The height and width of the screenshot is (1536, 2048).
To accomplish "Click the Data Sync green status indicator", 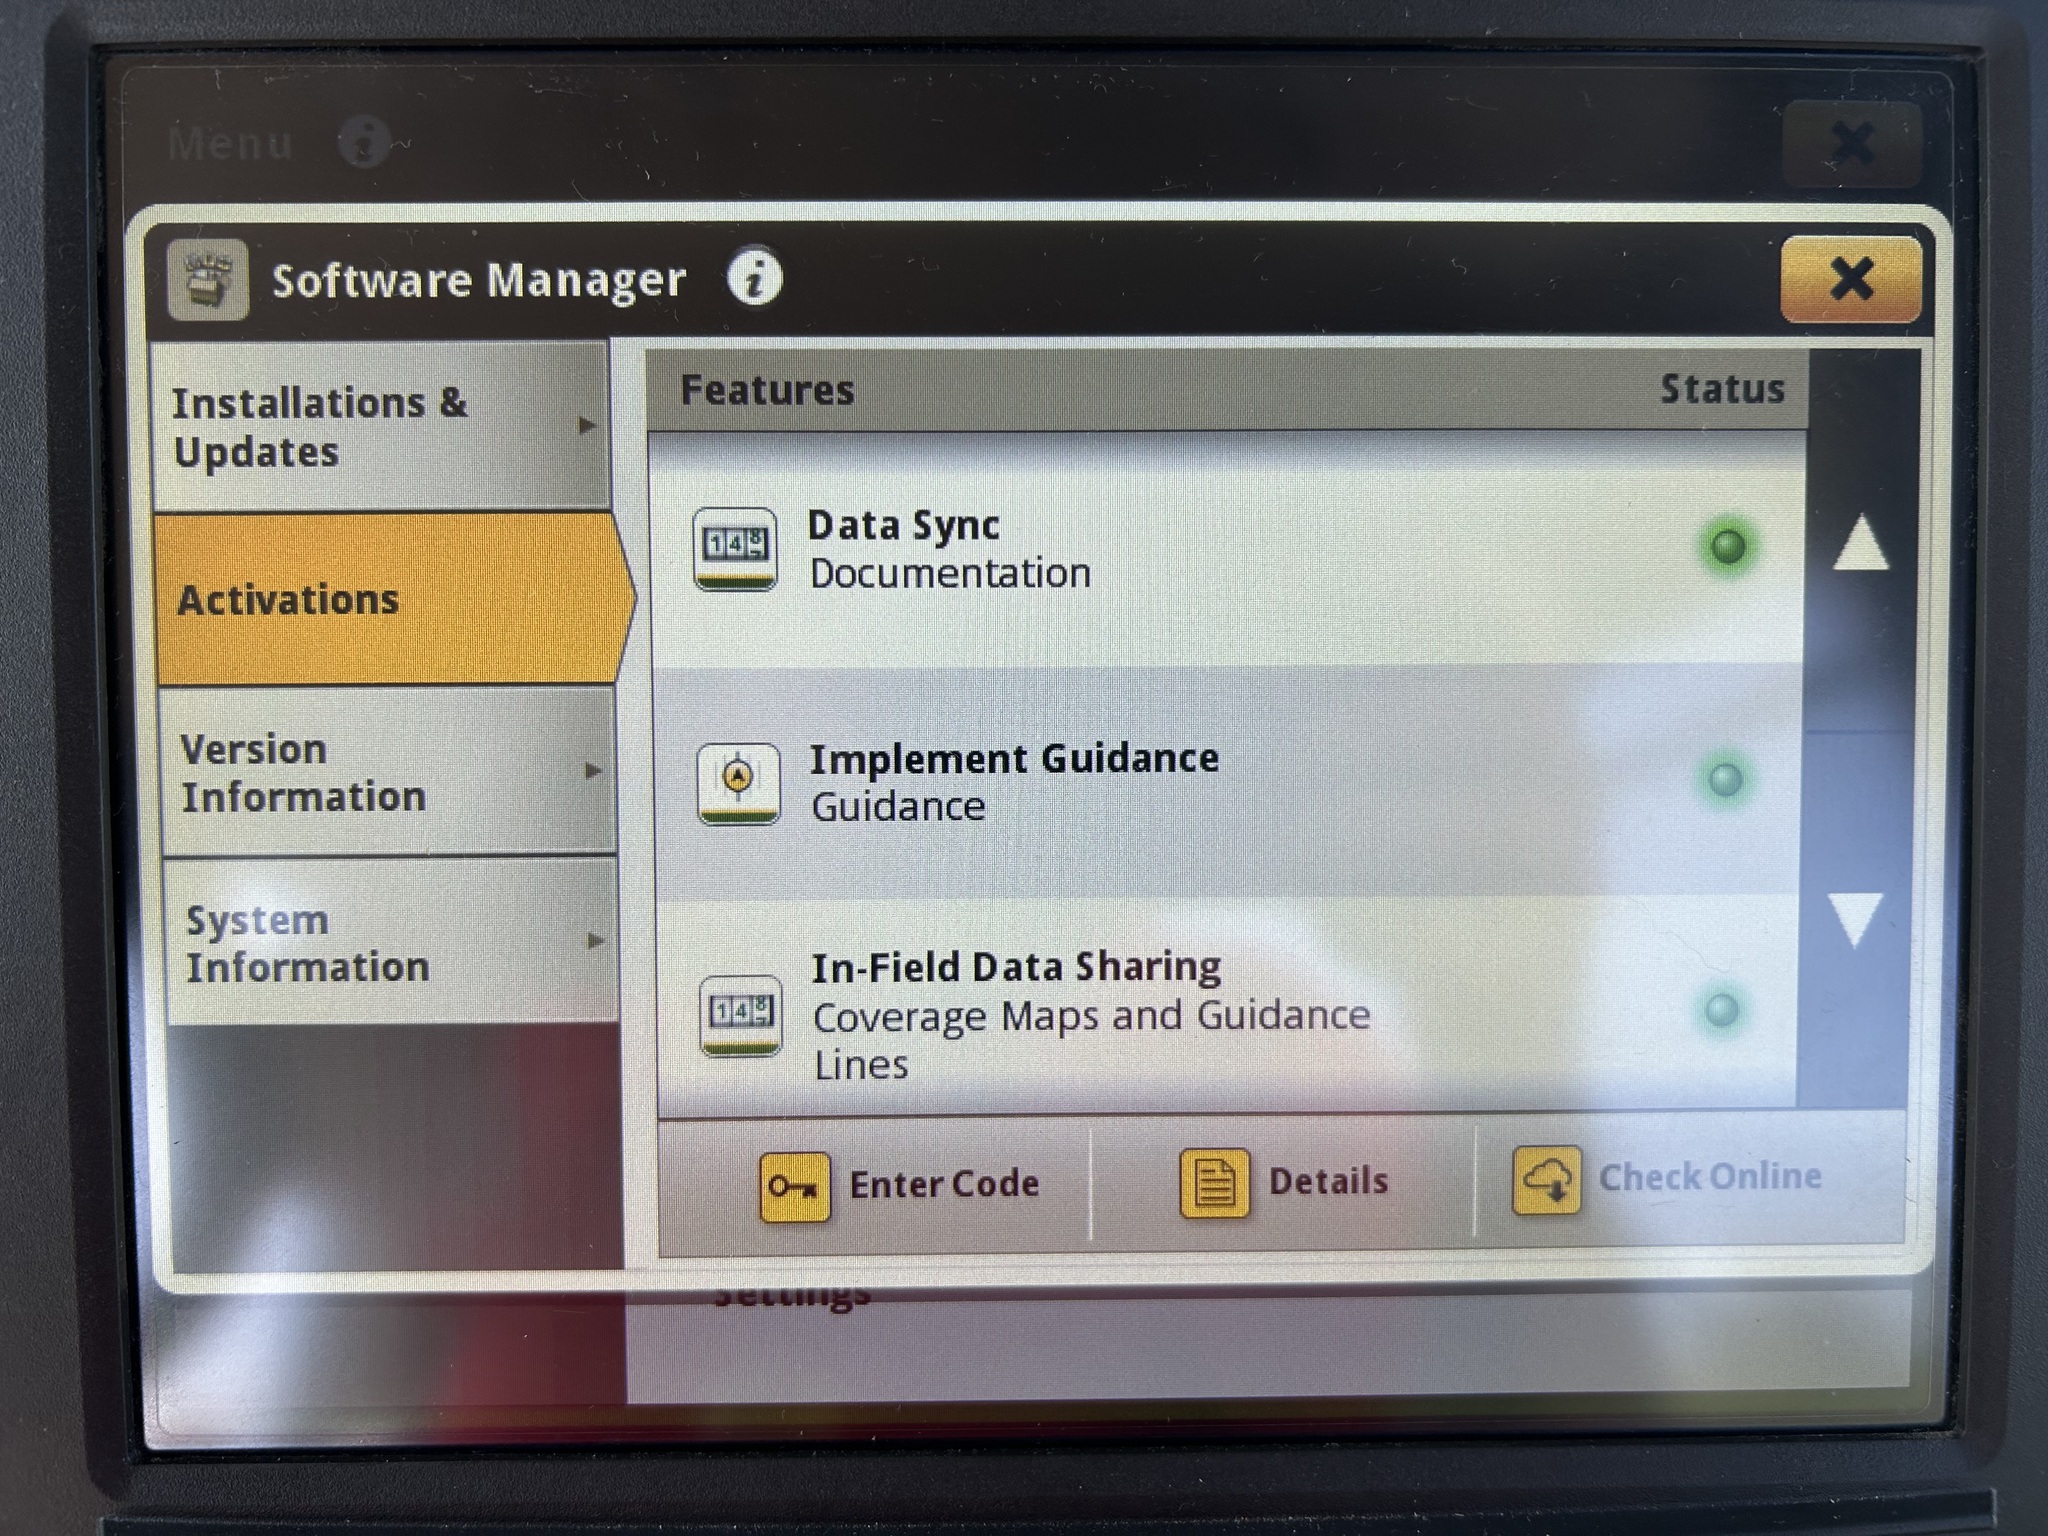I will pyautogui.click(x=1727, y=546).
